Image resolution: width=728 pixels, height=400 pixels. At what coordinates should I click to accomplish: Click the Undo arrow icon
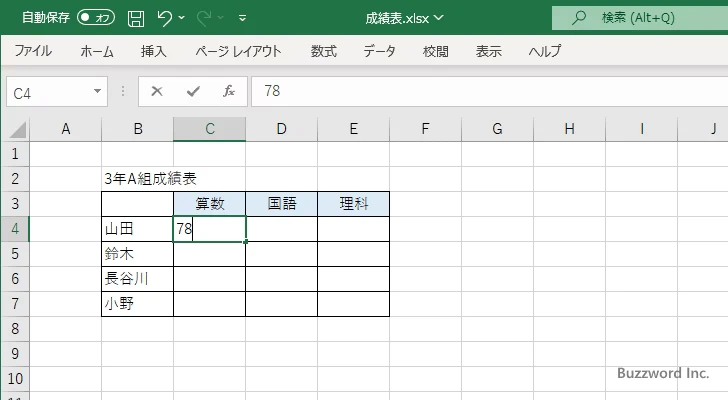pos(164,18)
